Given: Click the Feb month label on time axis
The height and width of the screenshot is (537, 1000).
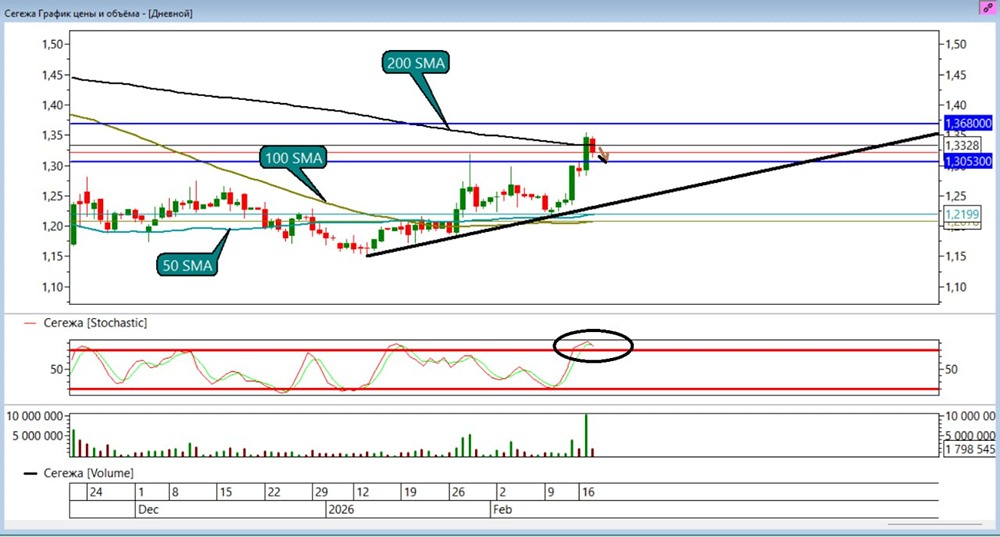Looking at the screenshot, I should (x=502, y=510).
